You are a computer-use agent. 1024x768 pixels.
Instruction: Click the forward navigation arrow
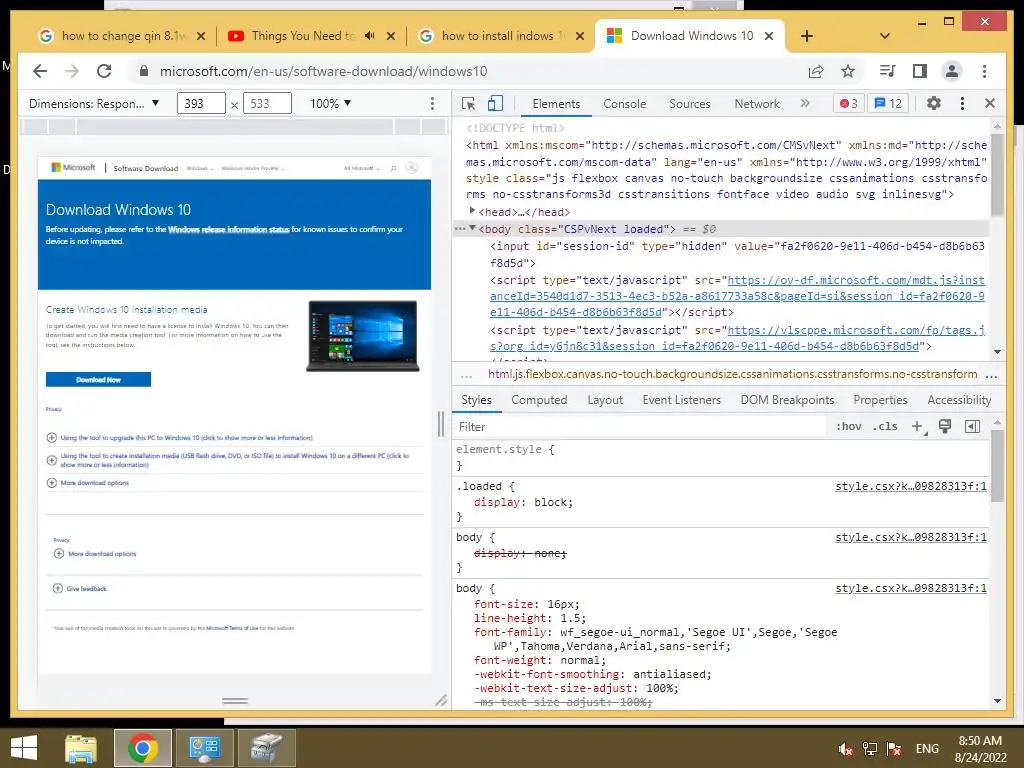72,71
